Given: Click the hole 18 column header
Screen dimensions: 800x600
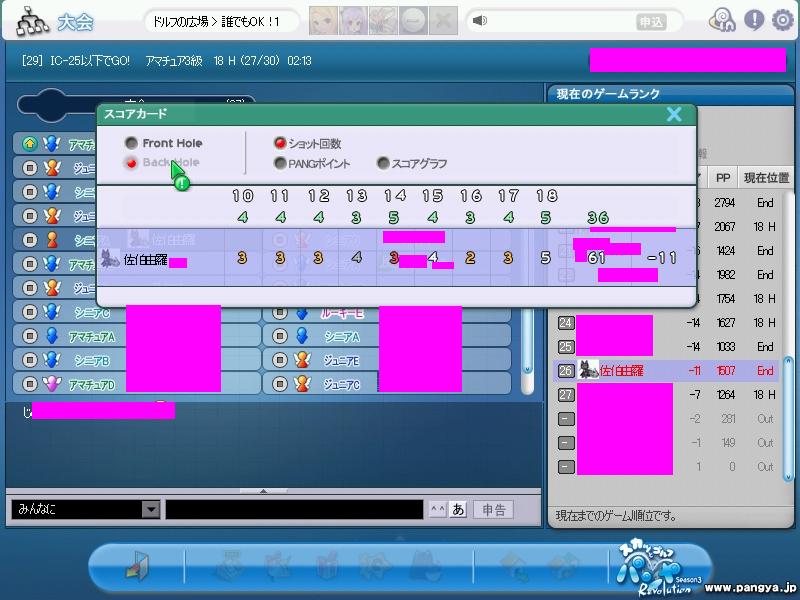Looking at the screenshot, I should 546,196.
